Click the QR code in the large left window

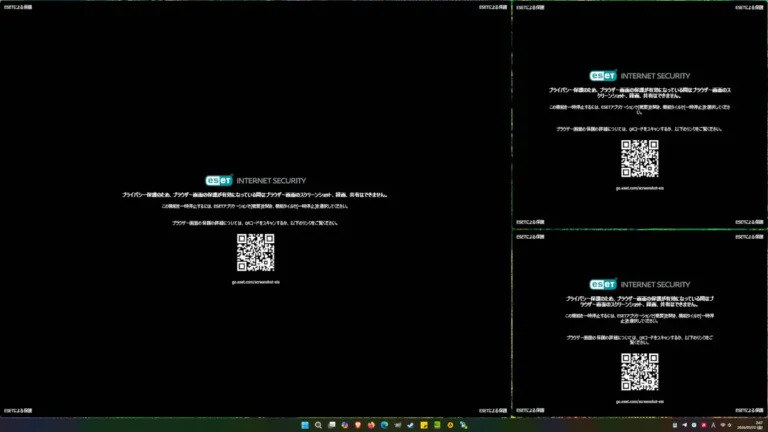tap(256, 252)
